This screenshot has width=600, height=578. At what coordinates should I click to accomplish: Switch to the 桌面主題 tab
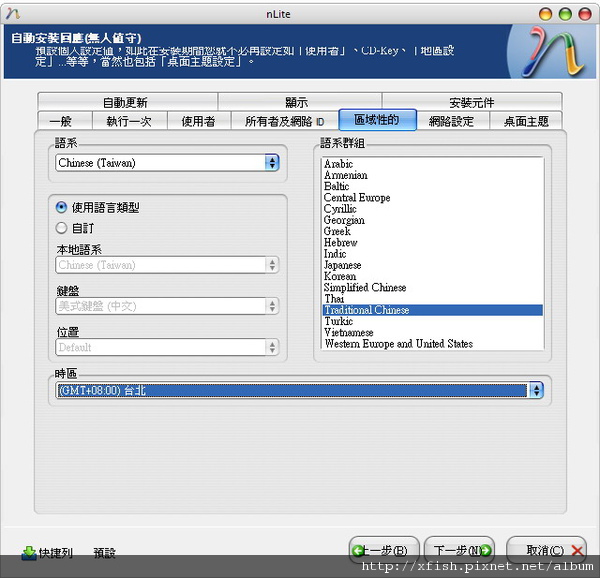coord(526,121)
